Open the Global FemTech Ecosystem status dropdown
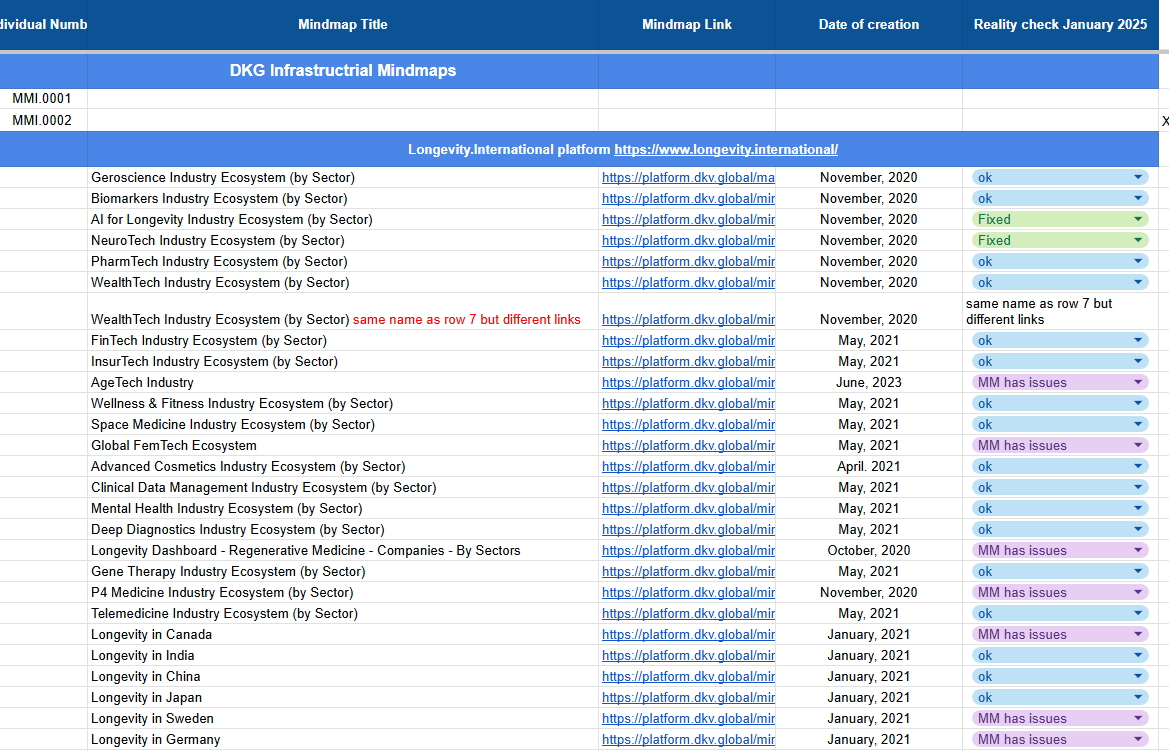 pyautogui.click(x=1138, y=446)
